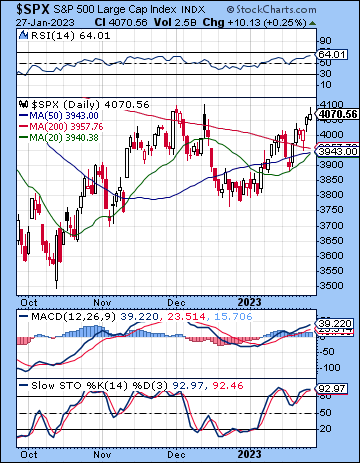The image size is (360, 463).
Task: Click the Slow STO %K(14) %D(3) label
Action: (99, 386)
